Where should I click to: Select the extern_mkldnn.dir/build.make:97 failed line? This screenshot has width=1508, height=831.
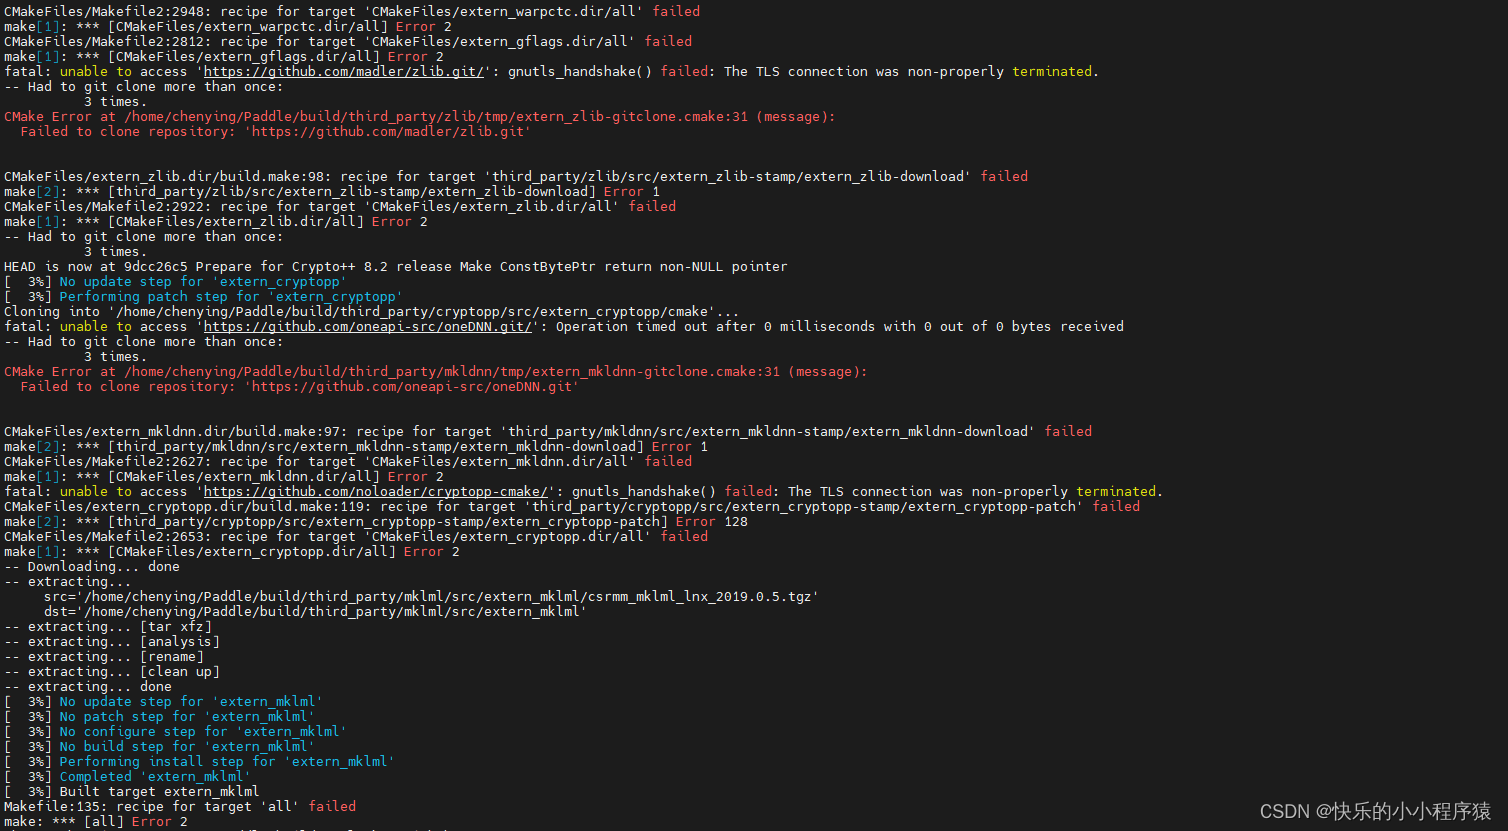(x=548, y=432)
